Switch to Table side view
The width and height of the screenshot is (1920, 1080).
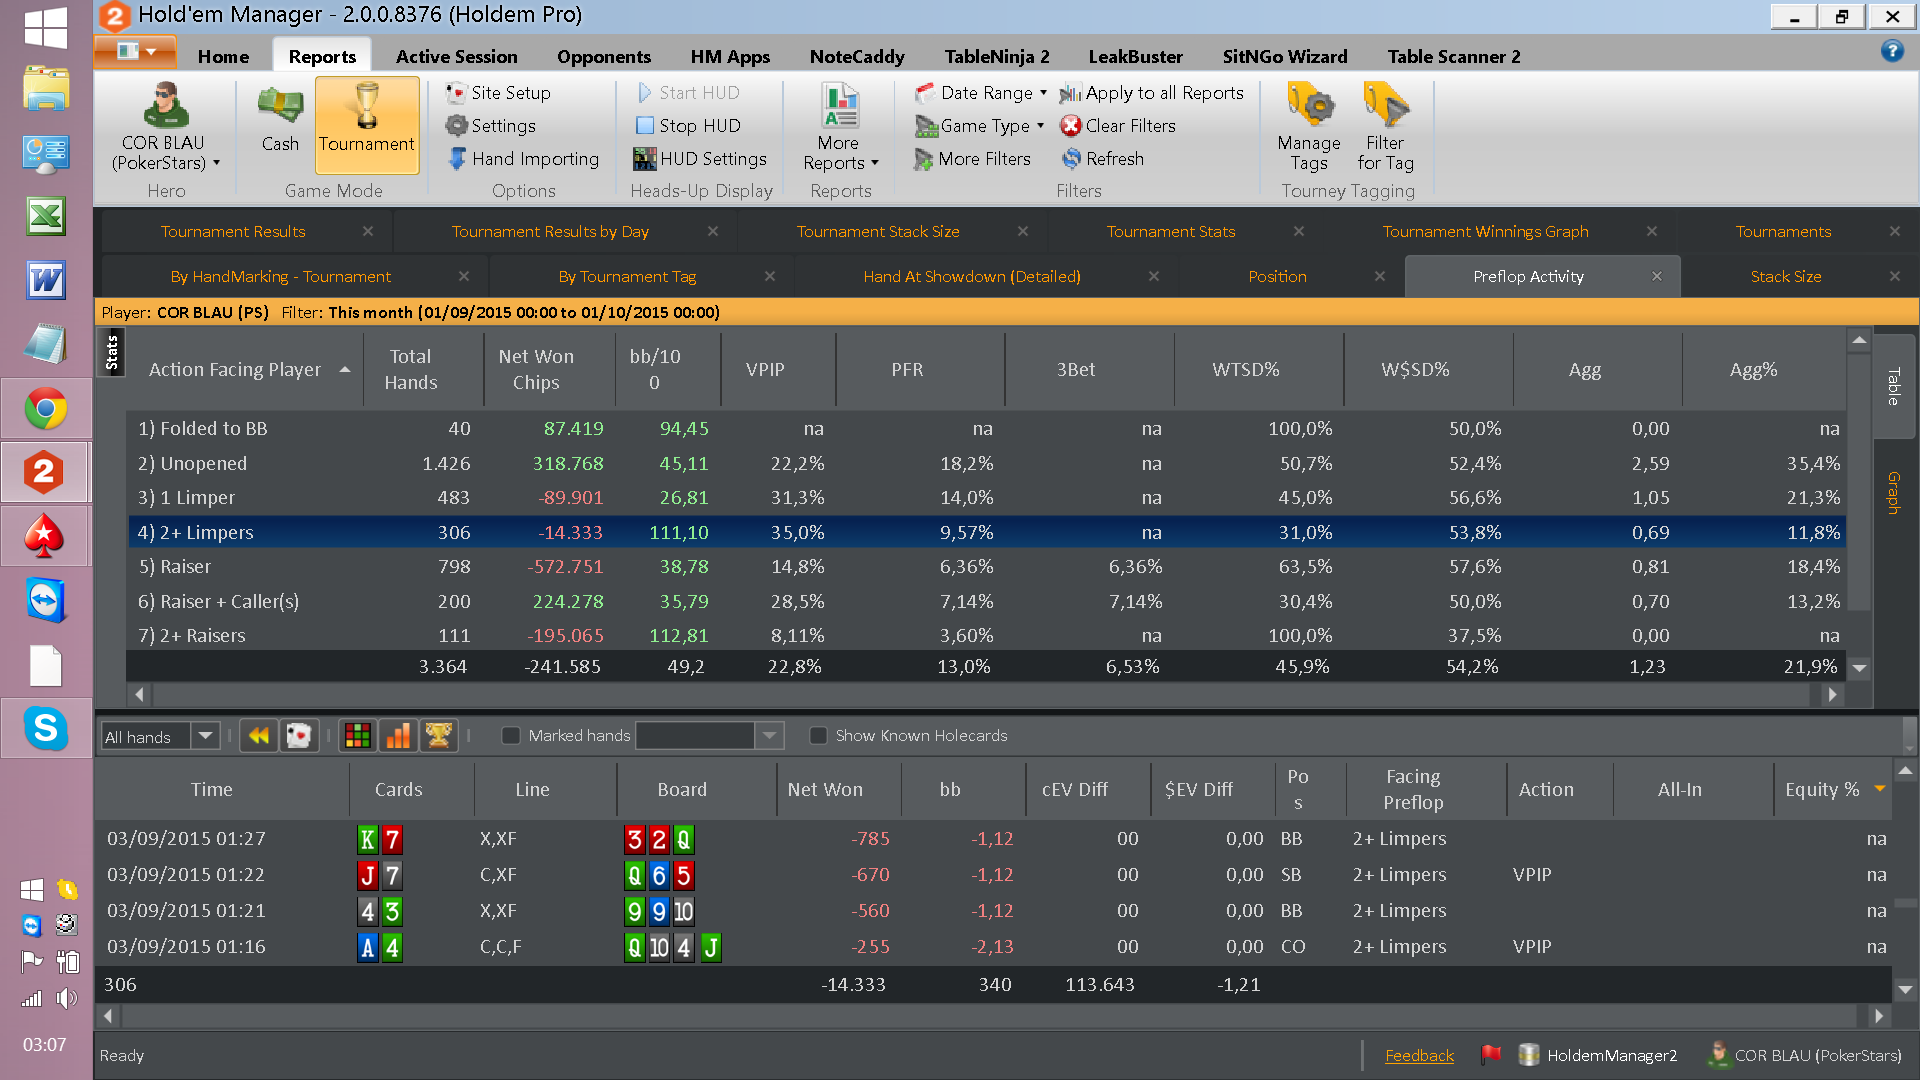pyautogui.click(x=1893, y=386)
